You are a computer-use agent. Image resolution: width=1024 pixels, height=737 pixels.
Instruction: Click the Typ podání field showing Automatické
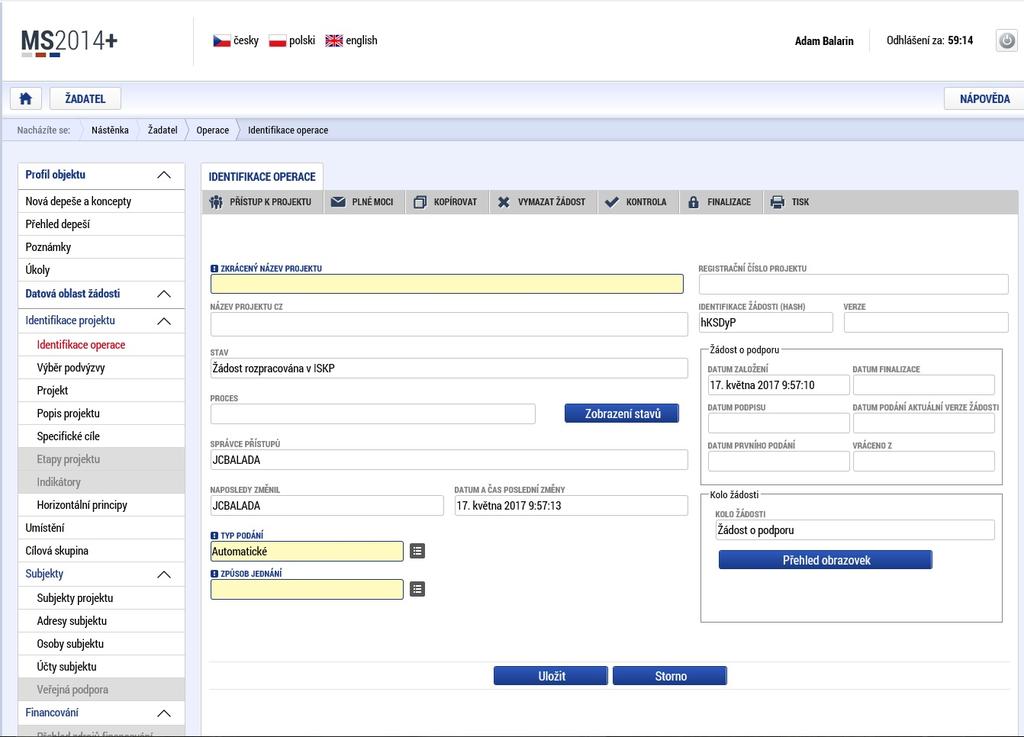point(307,552)
